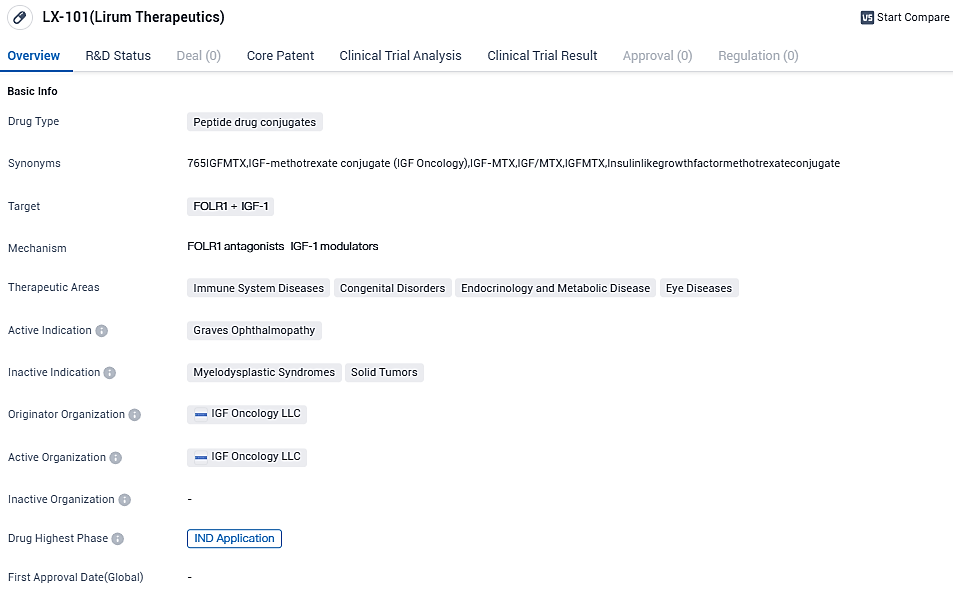This screenshot has height=589, width=953.
Task: Click info icon beside Active Organization
Action: point(116,458)
